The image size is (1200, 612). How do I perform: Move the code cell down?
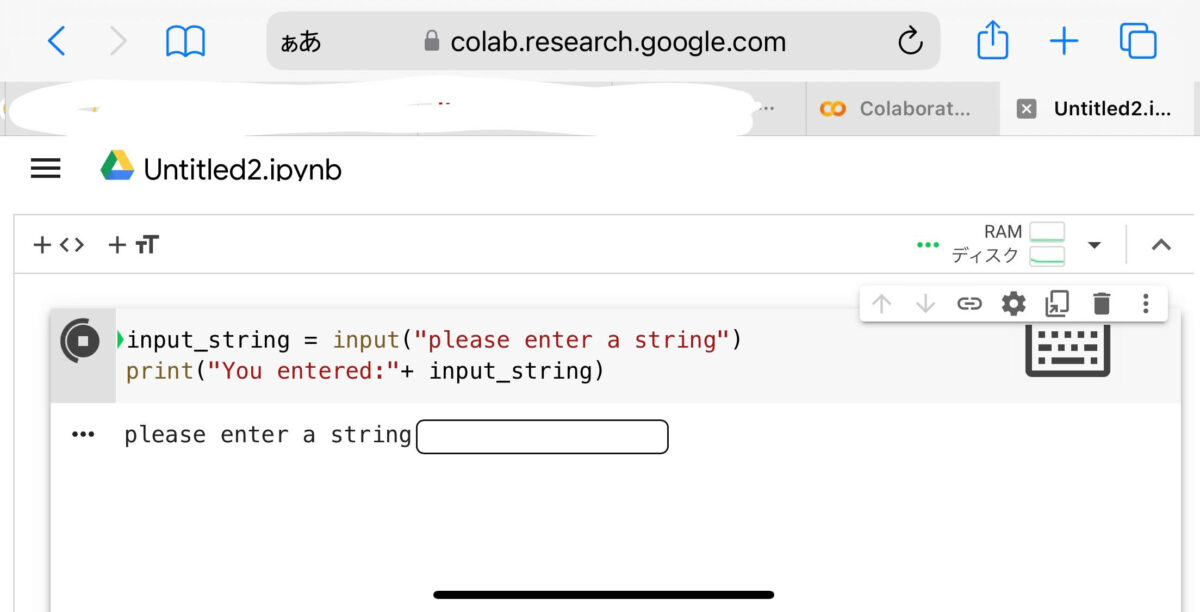click(926, 302)
